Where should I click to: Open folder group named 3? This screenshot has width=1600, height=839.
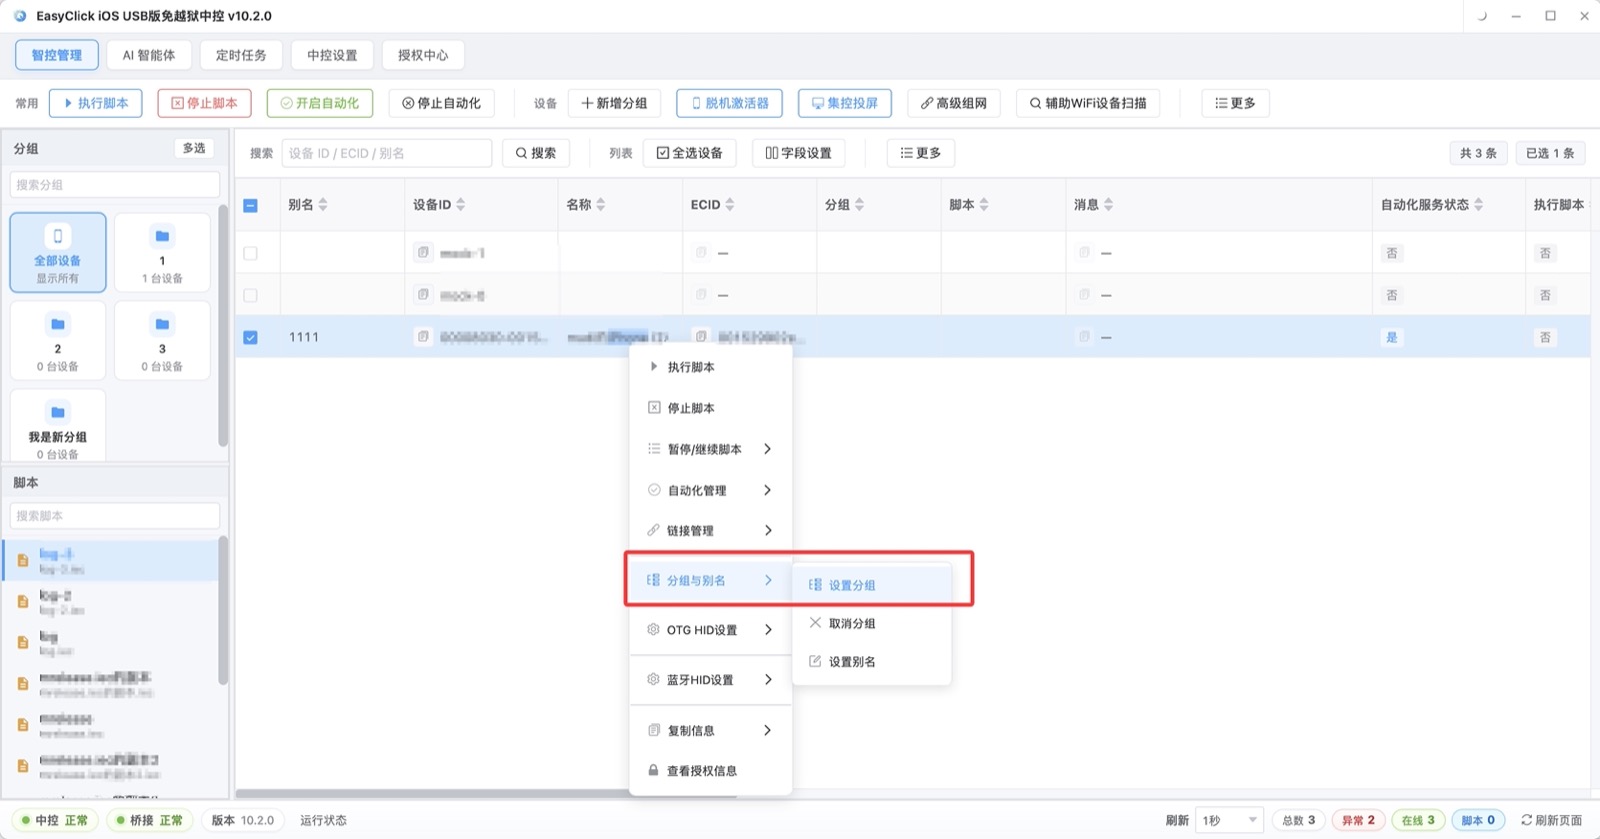coord(162,340)
